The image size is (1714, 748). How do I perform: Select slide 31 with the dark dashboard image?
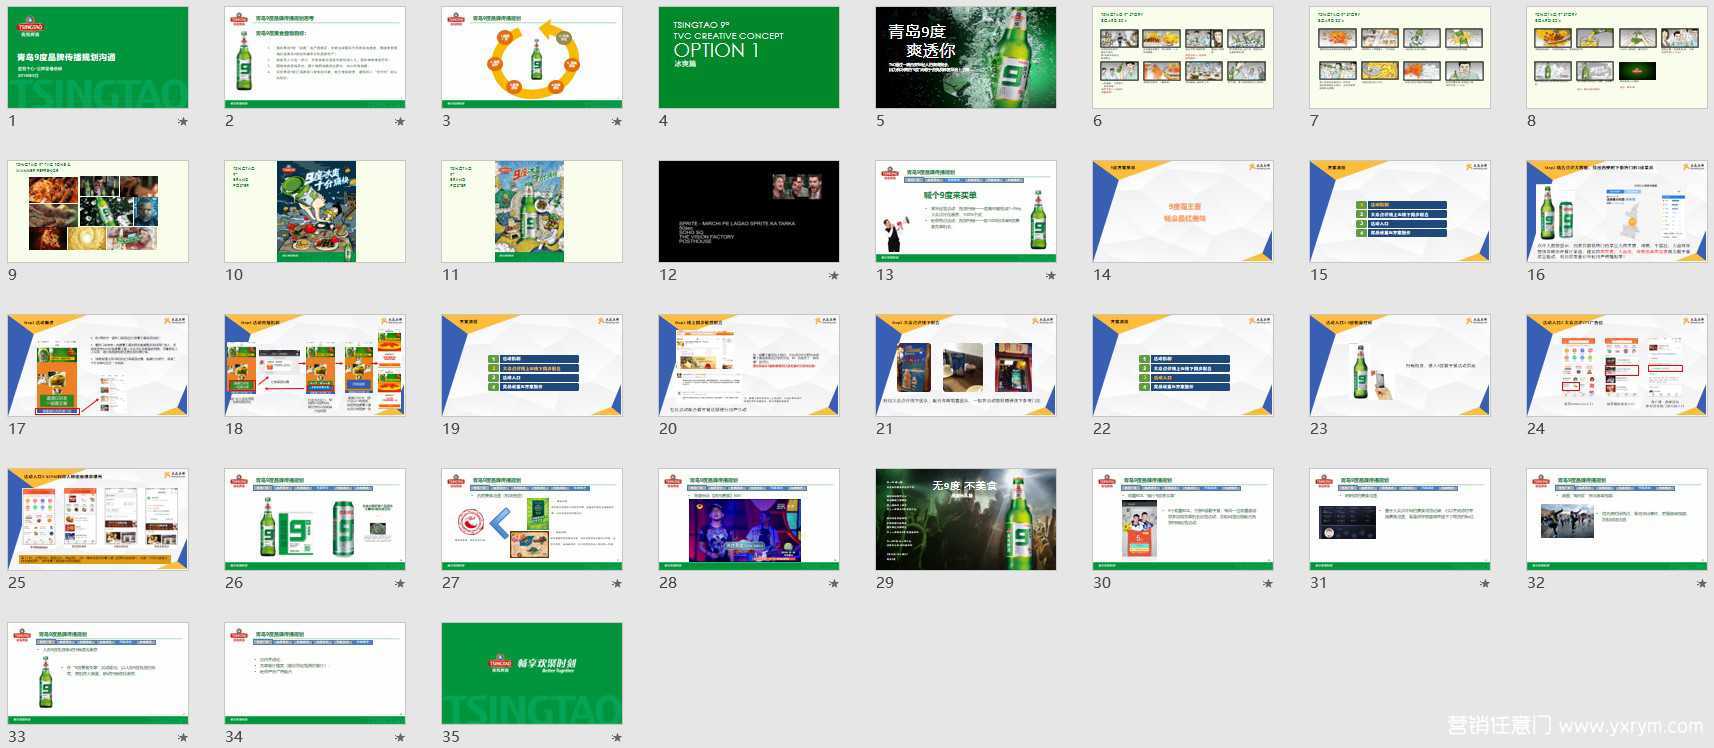click(1400, 520)
